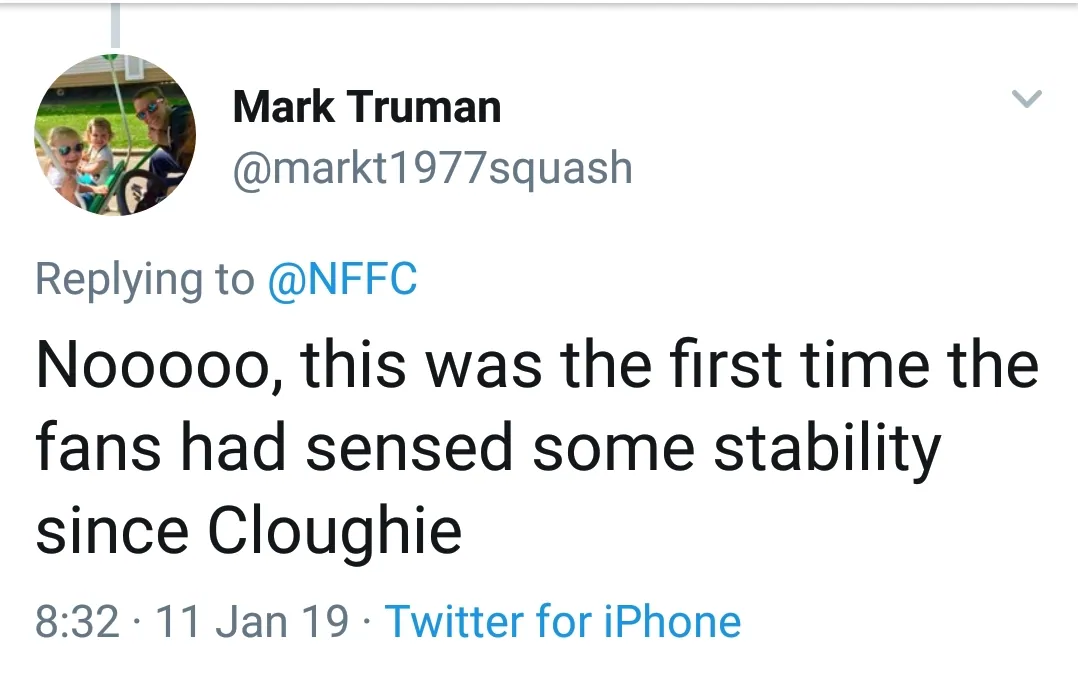Open the tweet options chevron menu
Image resolution: width=1078 pixels, height=680 pixels.
click(x=1027, y=99)
